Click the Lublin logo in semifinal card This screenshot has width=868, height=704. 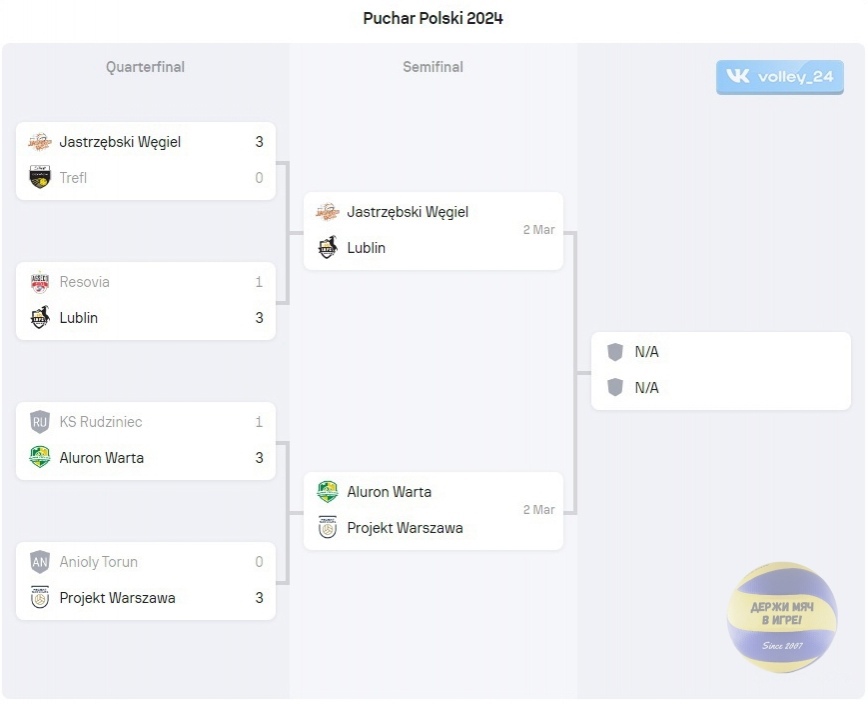[328, 247]
